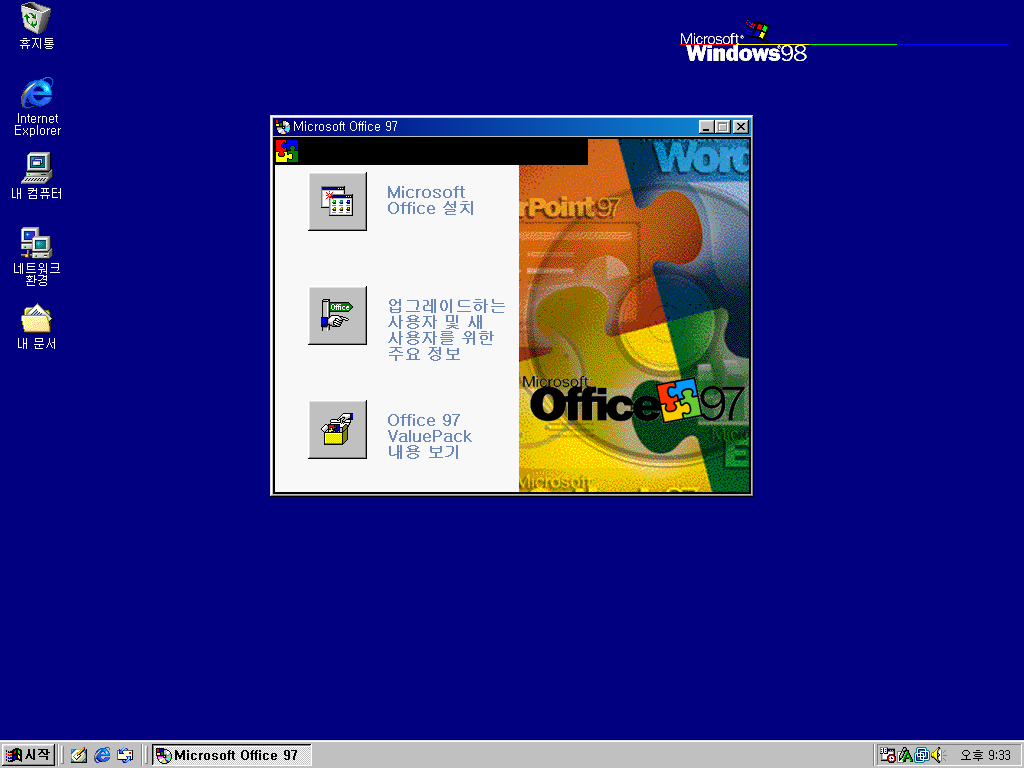Image resolution: width=1024 pixels, height=768 pixels.
Task: Minimize the Microsoft Office 97 window
Action: click(x=706, y=127)
